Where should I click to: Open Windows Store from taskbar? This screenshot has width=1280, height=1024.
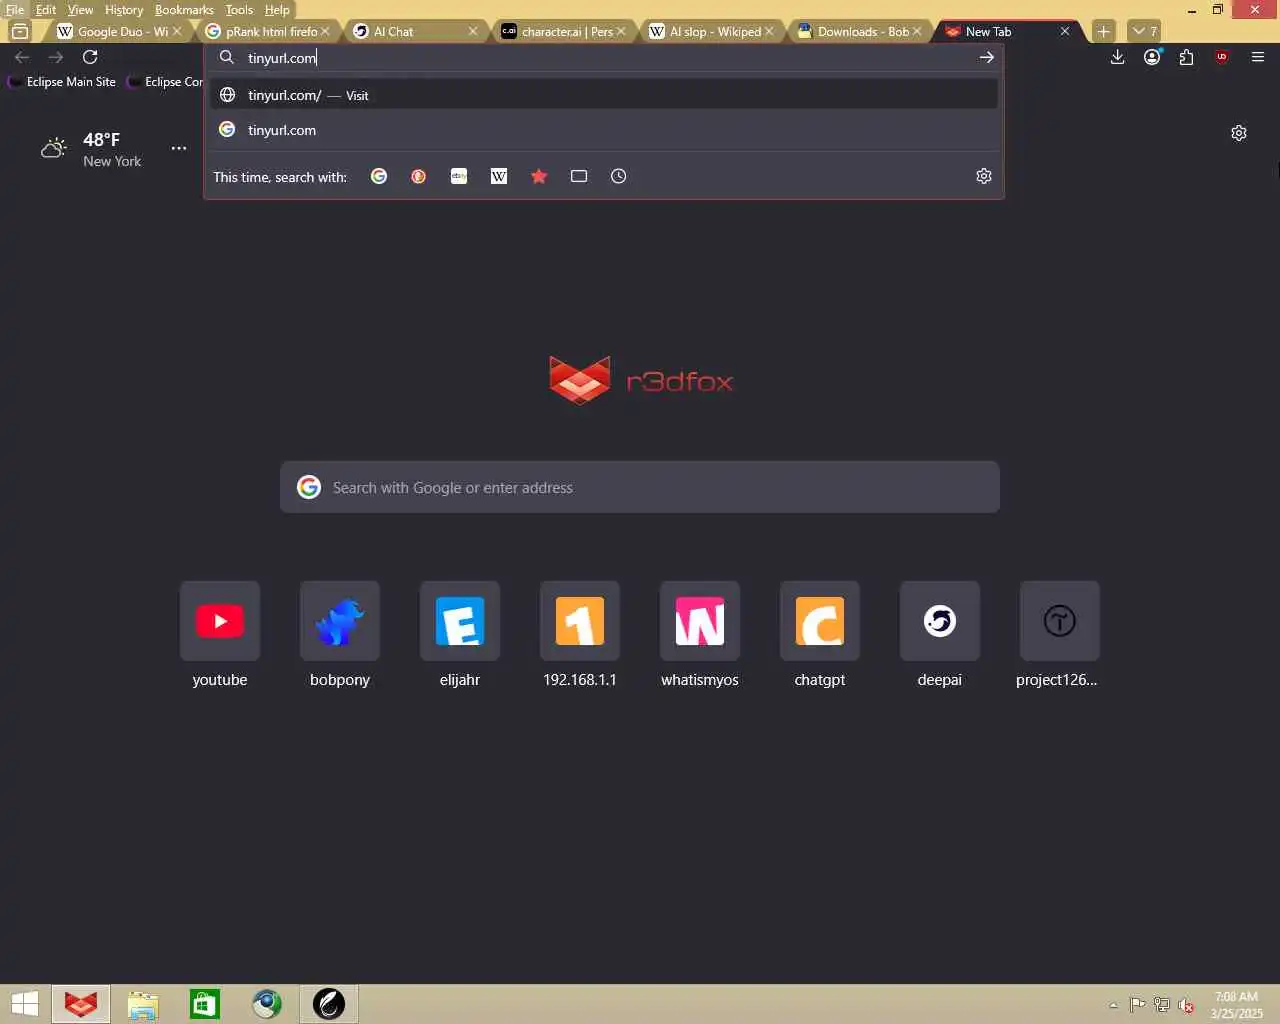pos(205,1004)
